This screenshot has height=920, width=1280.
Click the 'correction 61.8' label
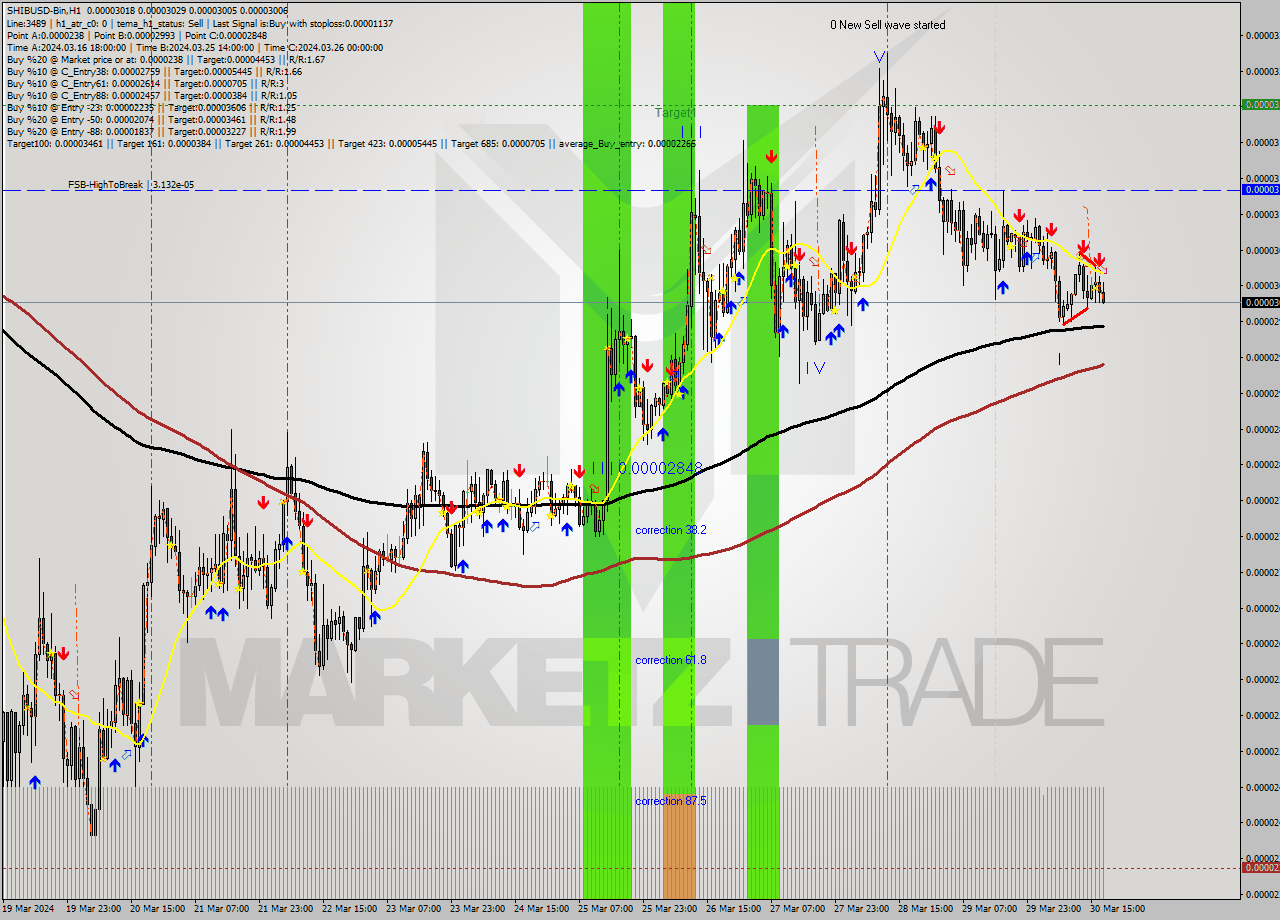tap(671, 660)
